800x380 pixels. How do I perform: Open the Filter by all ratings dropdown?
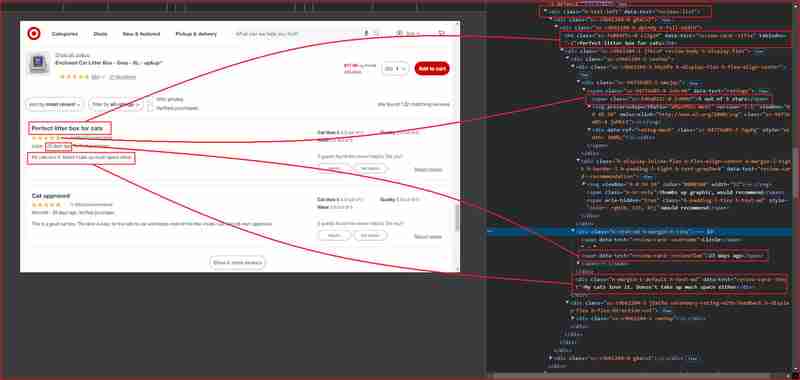(x=116, y=104)
